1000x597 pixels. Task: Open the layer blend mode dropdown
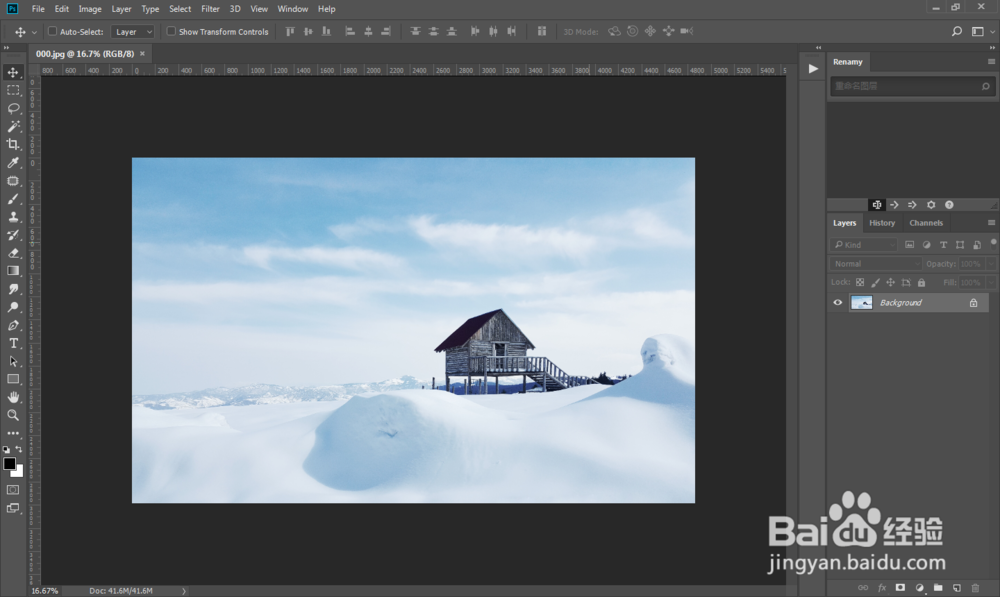(x=875, y=263)
